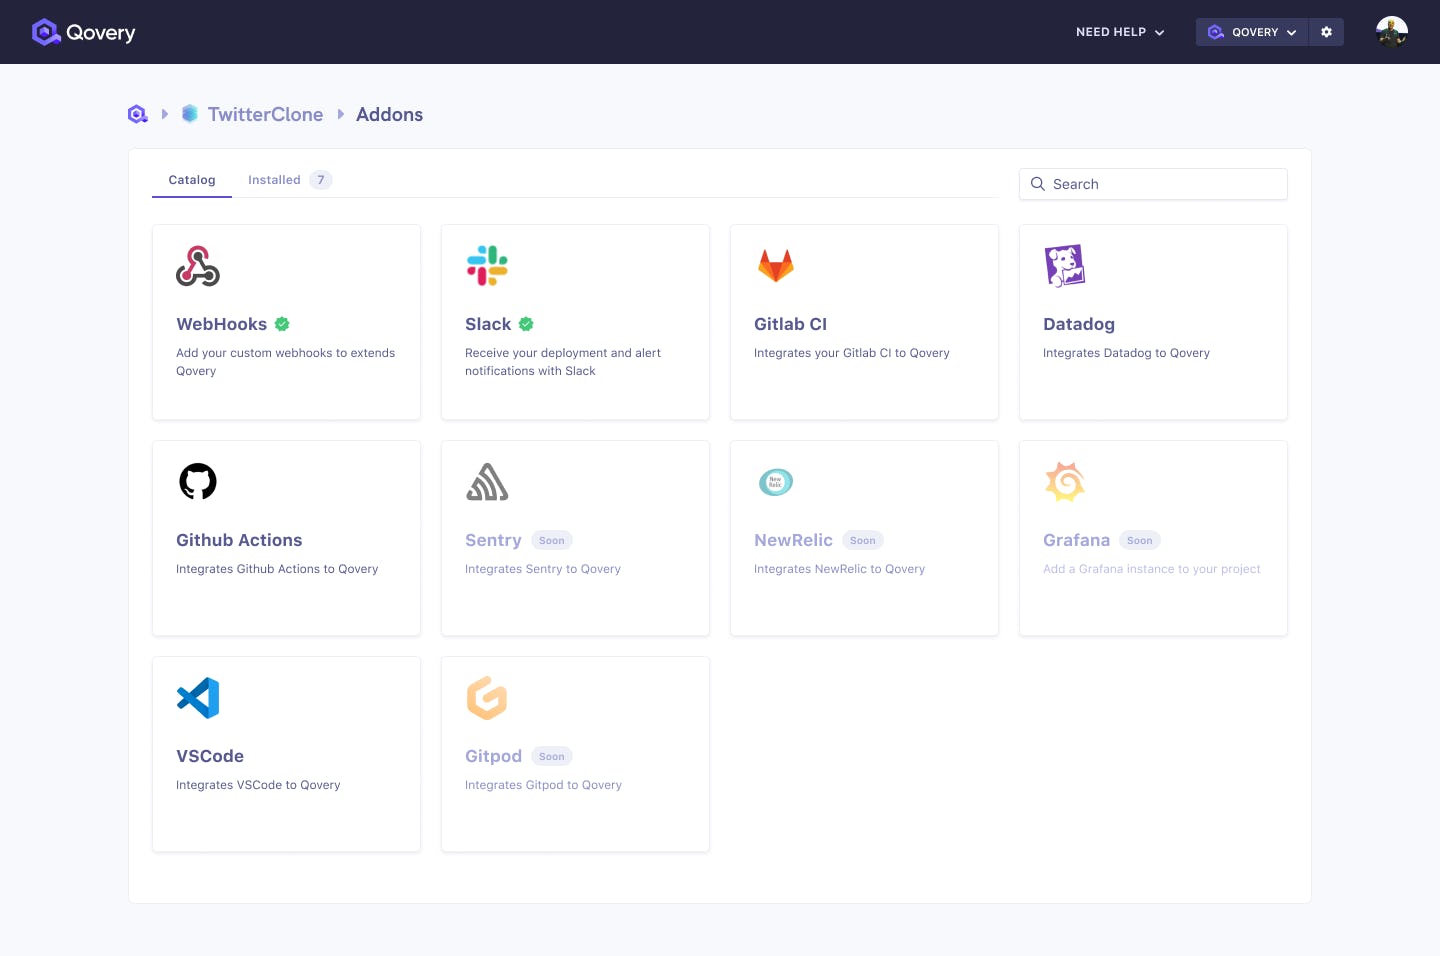Click the addon Search field
Image resolution: width=1440 pixels, height=956 pixels.
tap(1152, 184)
